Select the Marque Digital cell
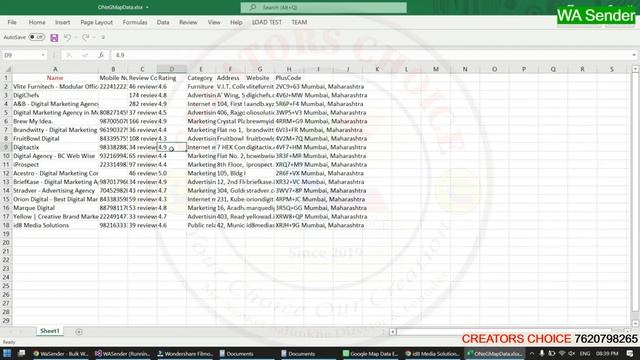 coord(55,208)
